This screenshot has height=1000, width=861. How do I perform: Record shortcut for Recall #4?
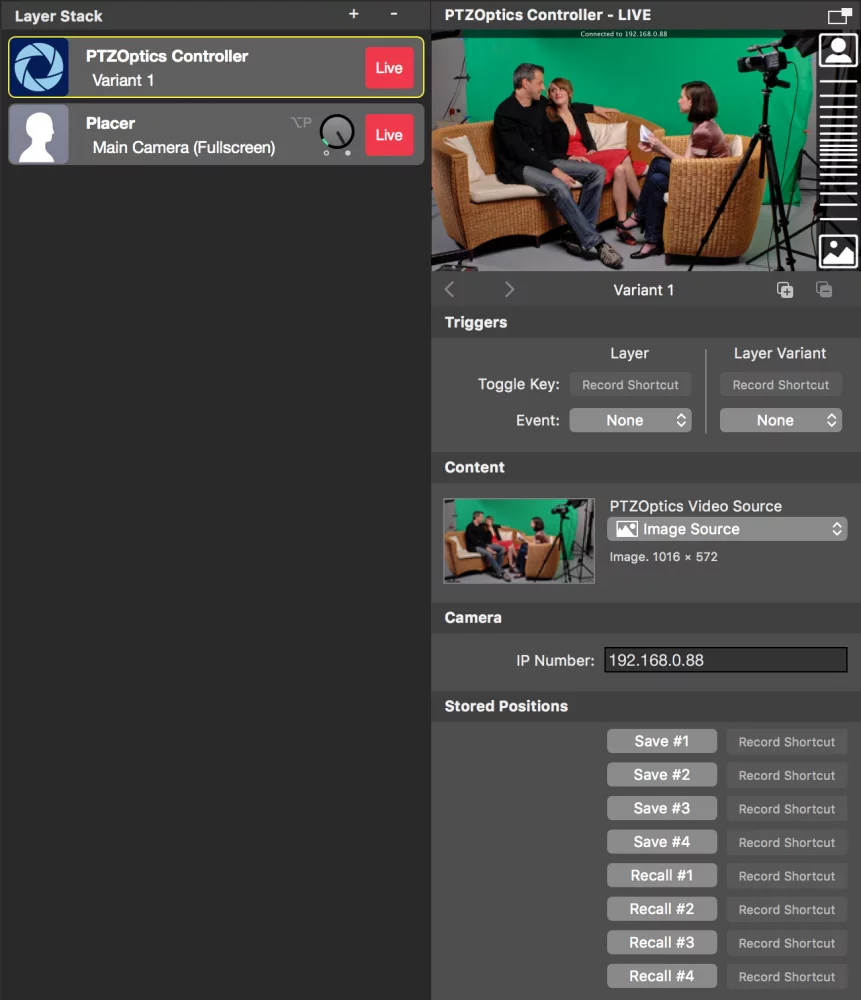(x=786, y=976)
